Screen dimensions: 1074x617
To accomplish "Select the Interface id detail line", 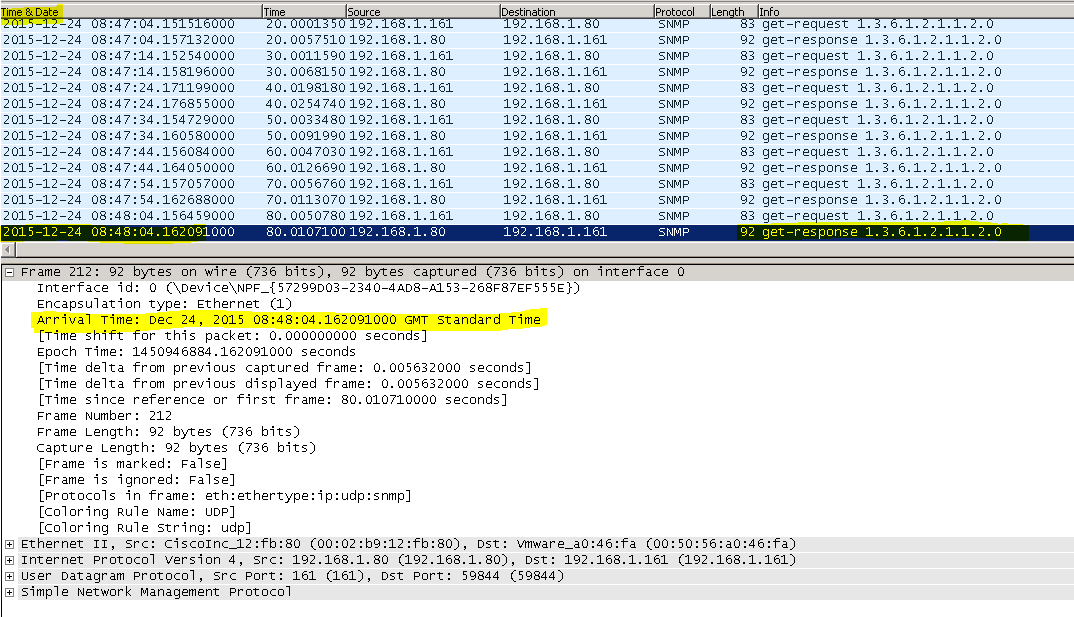I will 308,288.
